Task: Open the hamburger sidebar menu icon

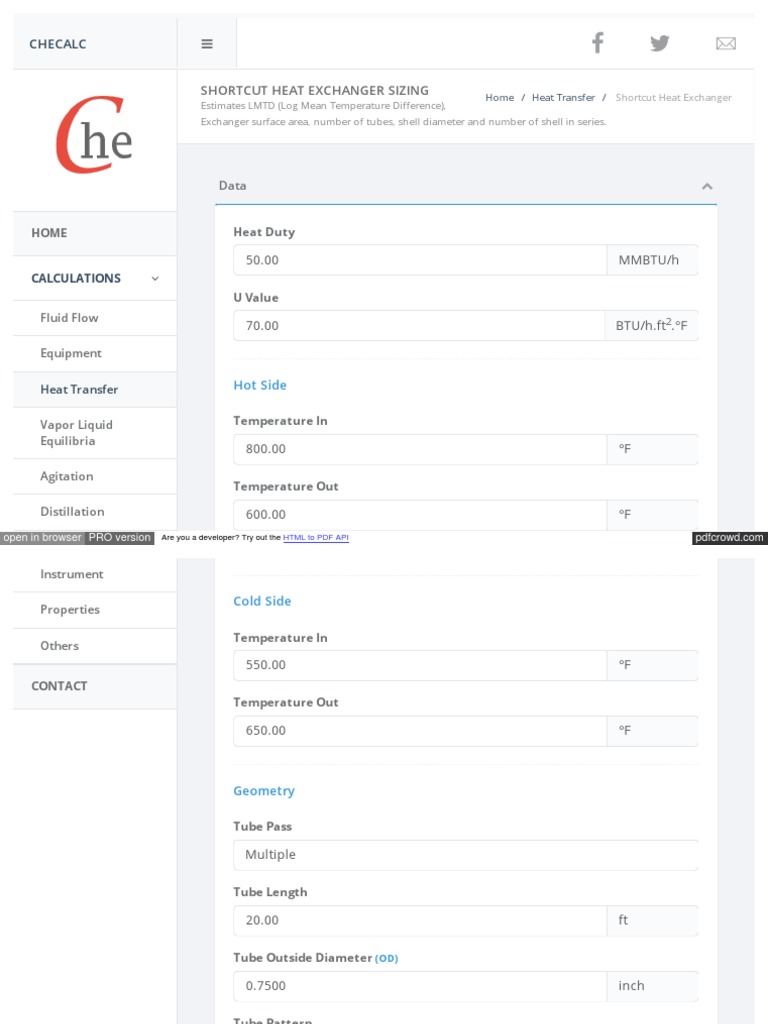Action: coord(206,44)
